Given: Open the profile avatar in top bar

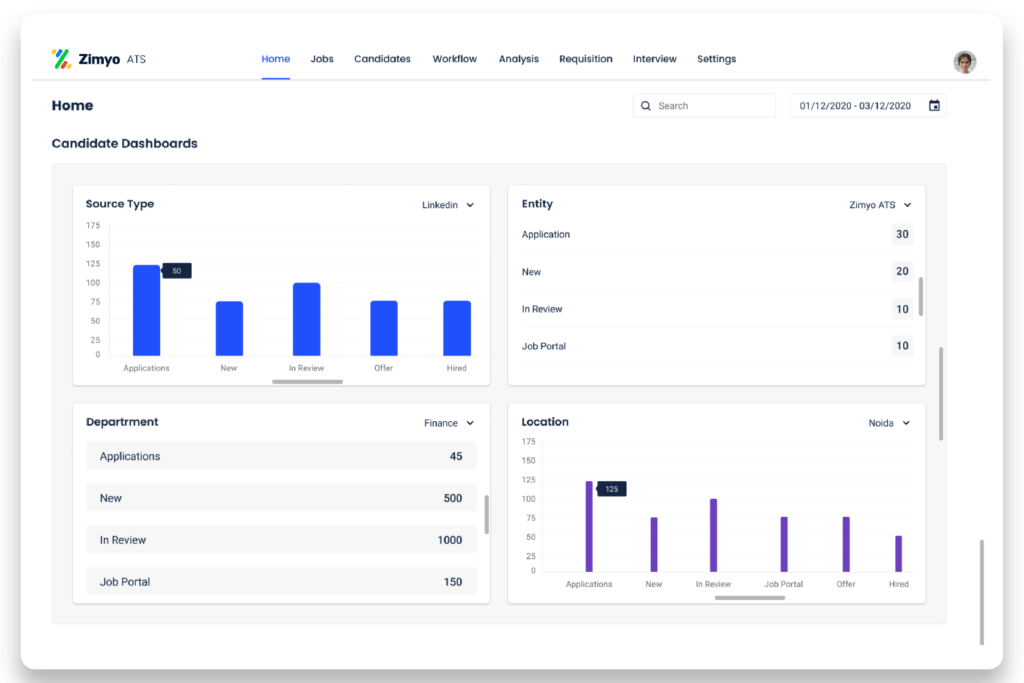Looking at the screenshot, I should (964, 61).
